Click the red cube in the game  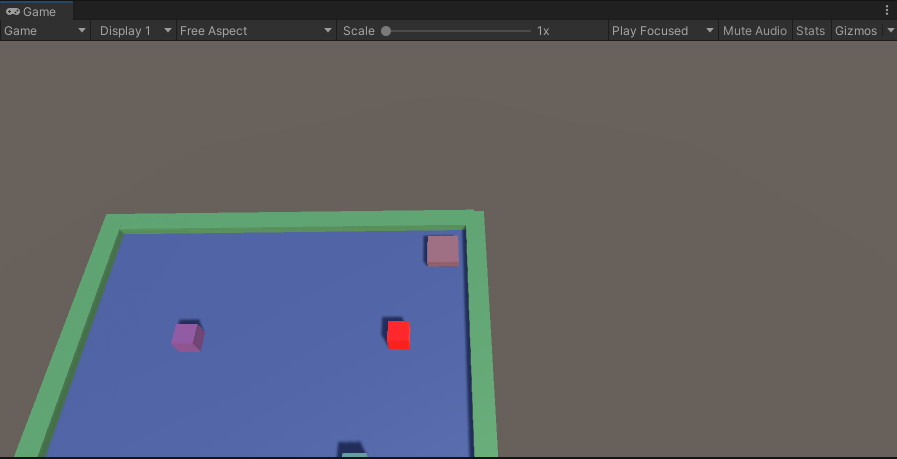pyautogui.click(x=399, y=335)
